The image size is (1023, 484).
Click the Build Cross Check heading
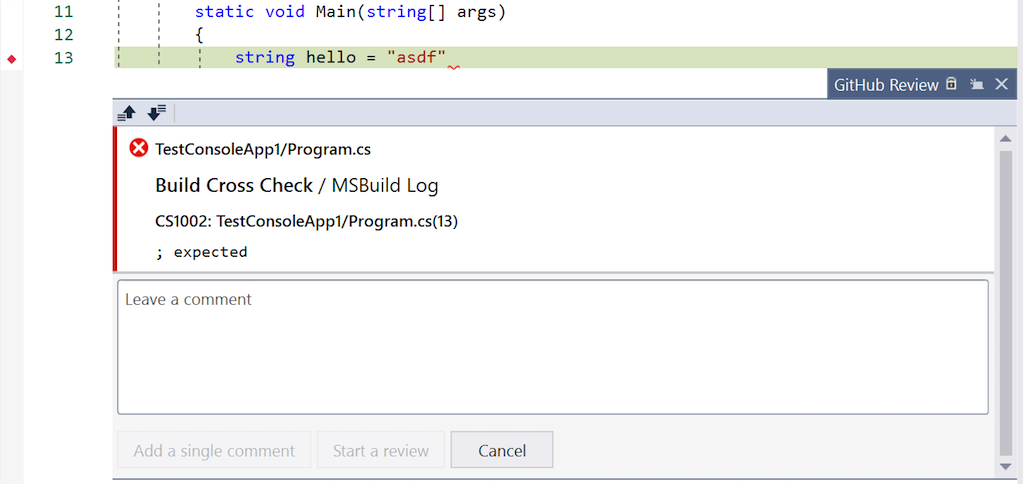tap(234, 185)
